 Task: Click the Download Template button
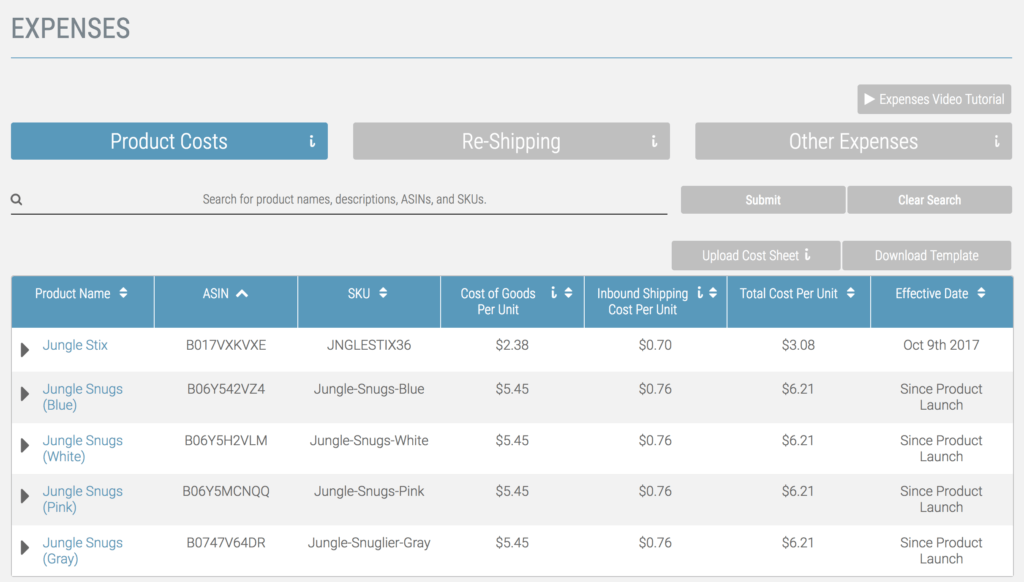click(x=927, y=255)
